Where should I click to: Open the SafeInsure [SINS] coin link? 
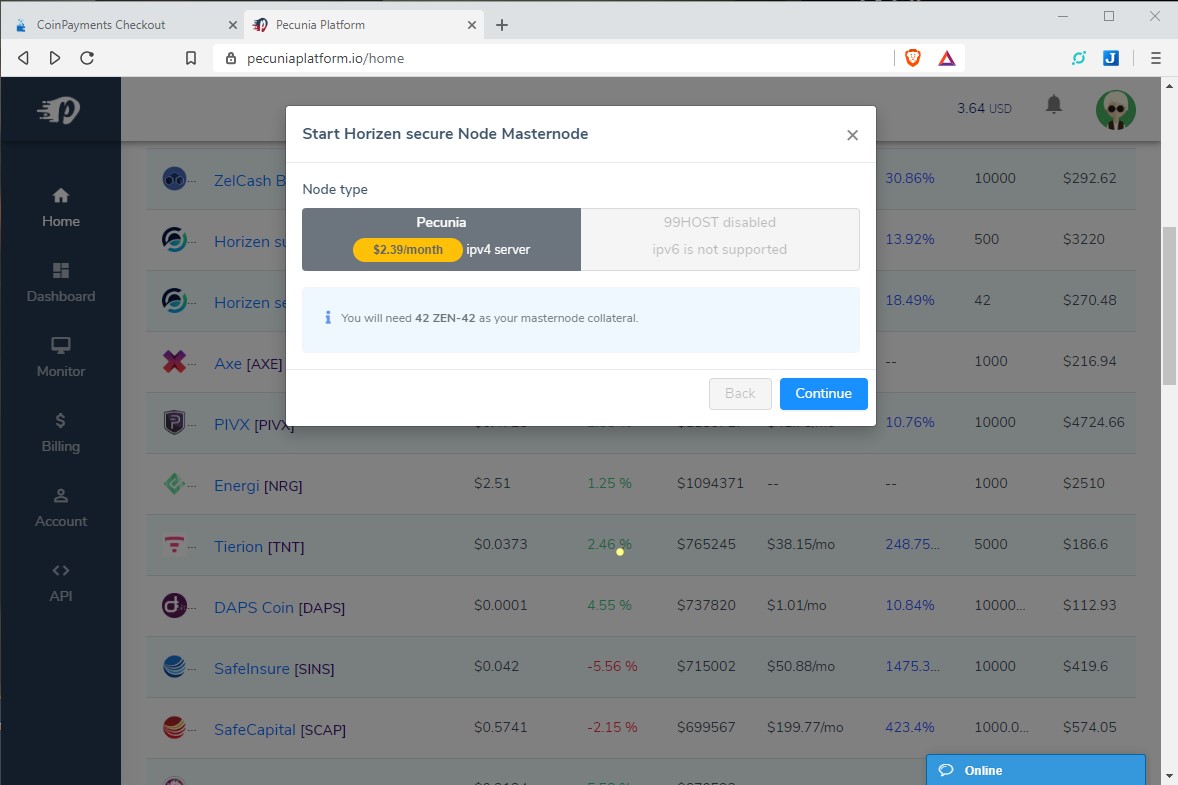pos(274,668)
